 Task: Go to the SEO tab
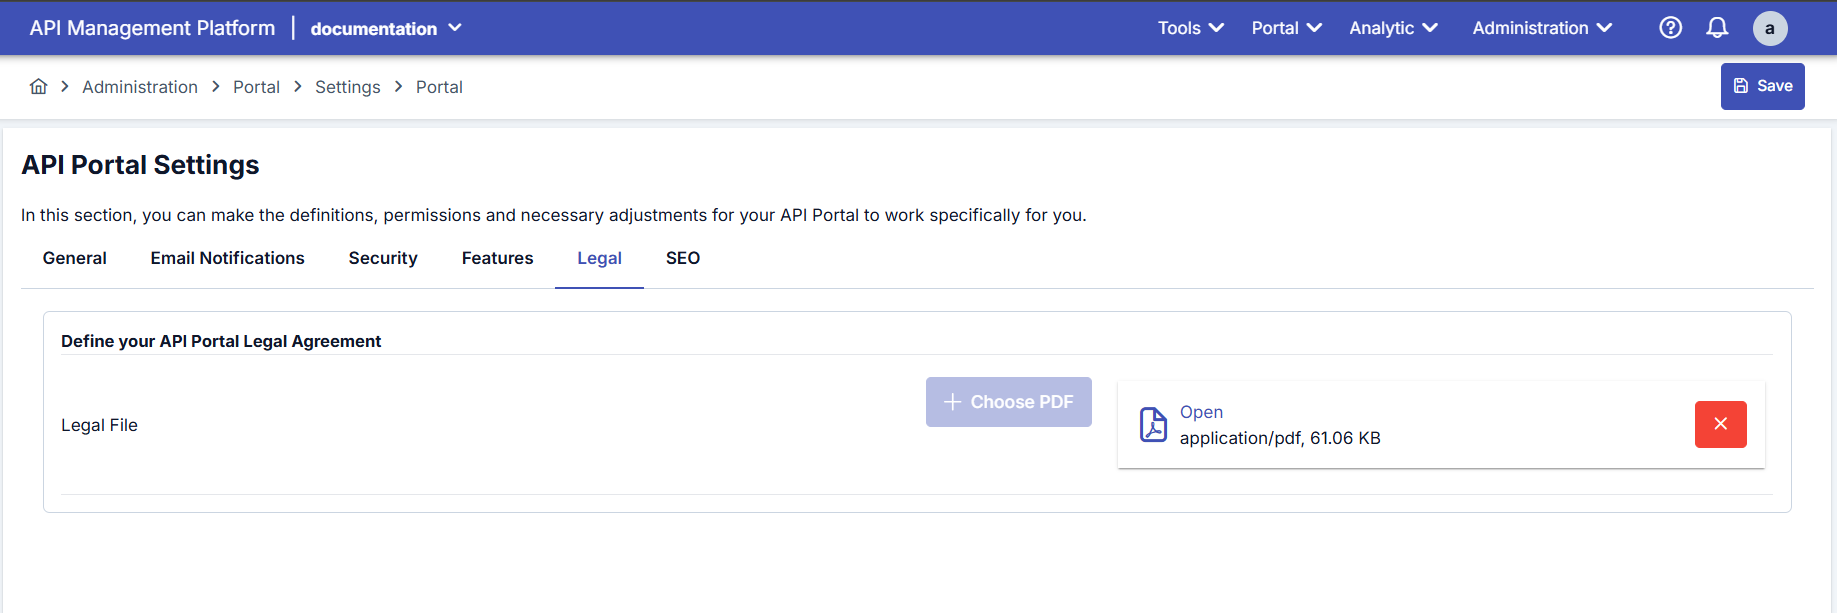tap(683, 258)
